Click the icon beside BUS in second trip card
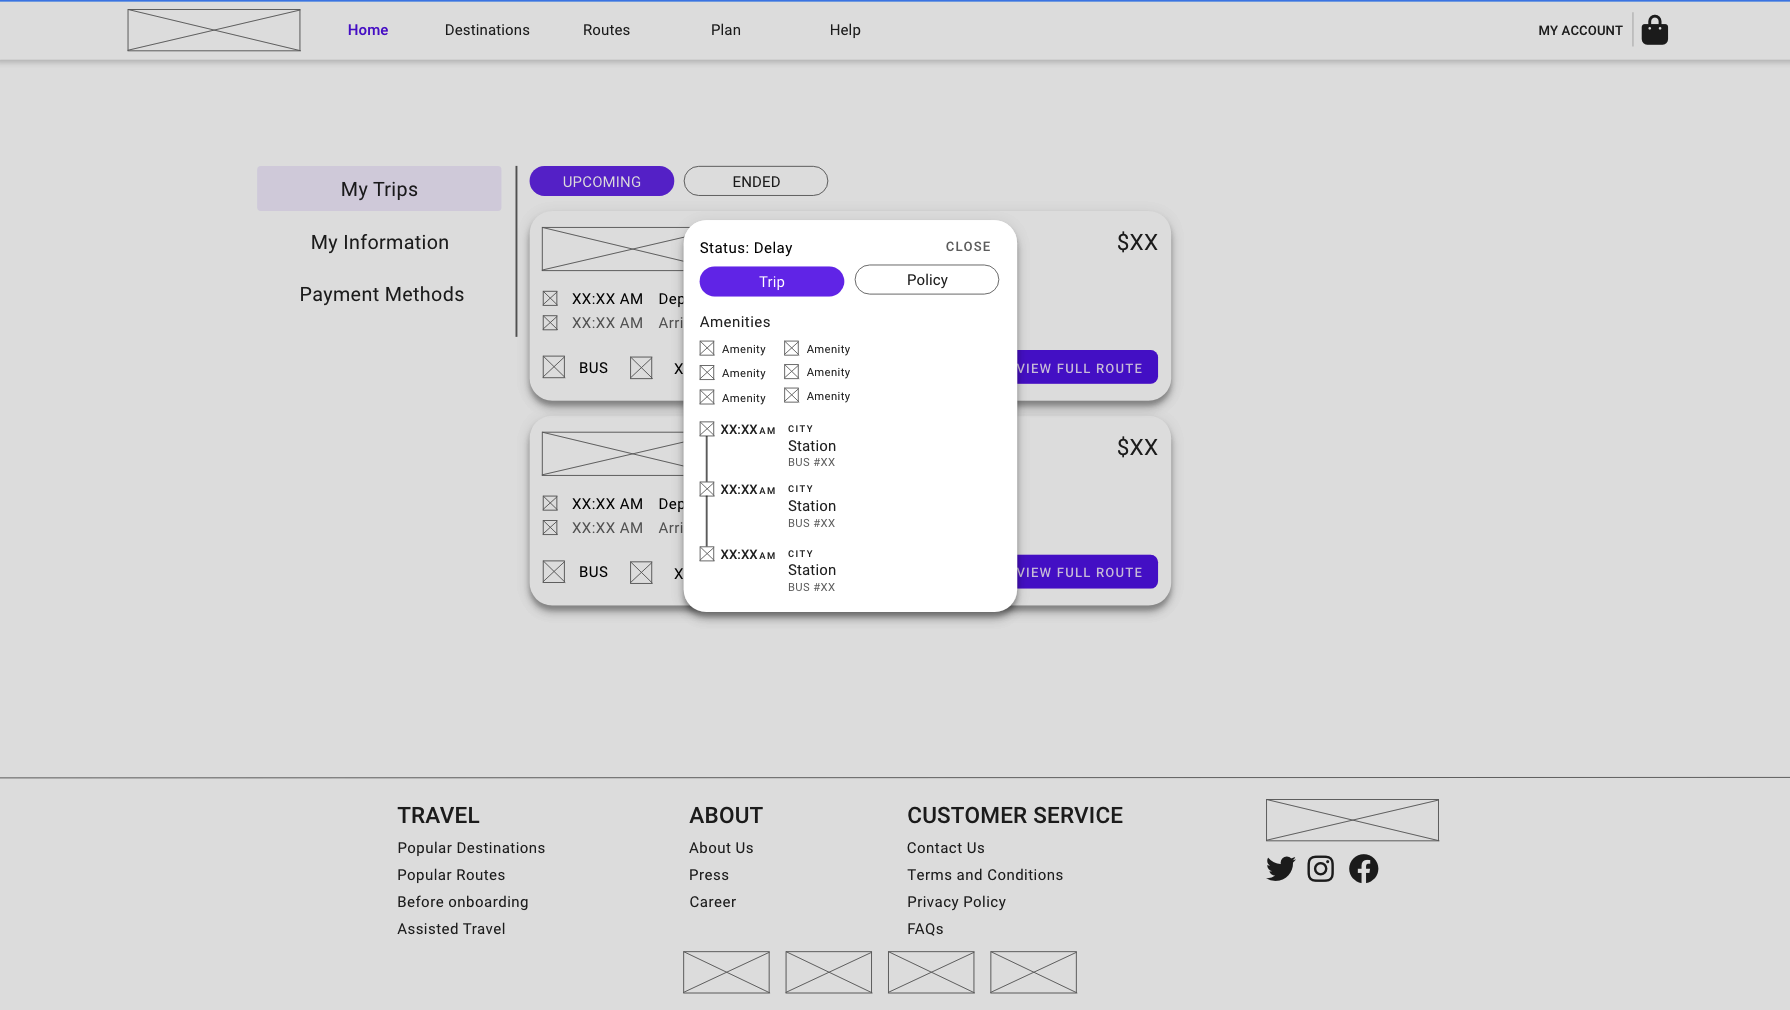Screen dimensions: 1790x1010 (x=554, y=572)
